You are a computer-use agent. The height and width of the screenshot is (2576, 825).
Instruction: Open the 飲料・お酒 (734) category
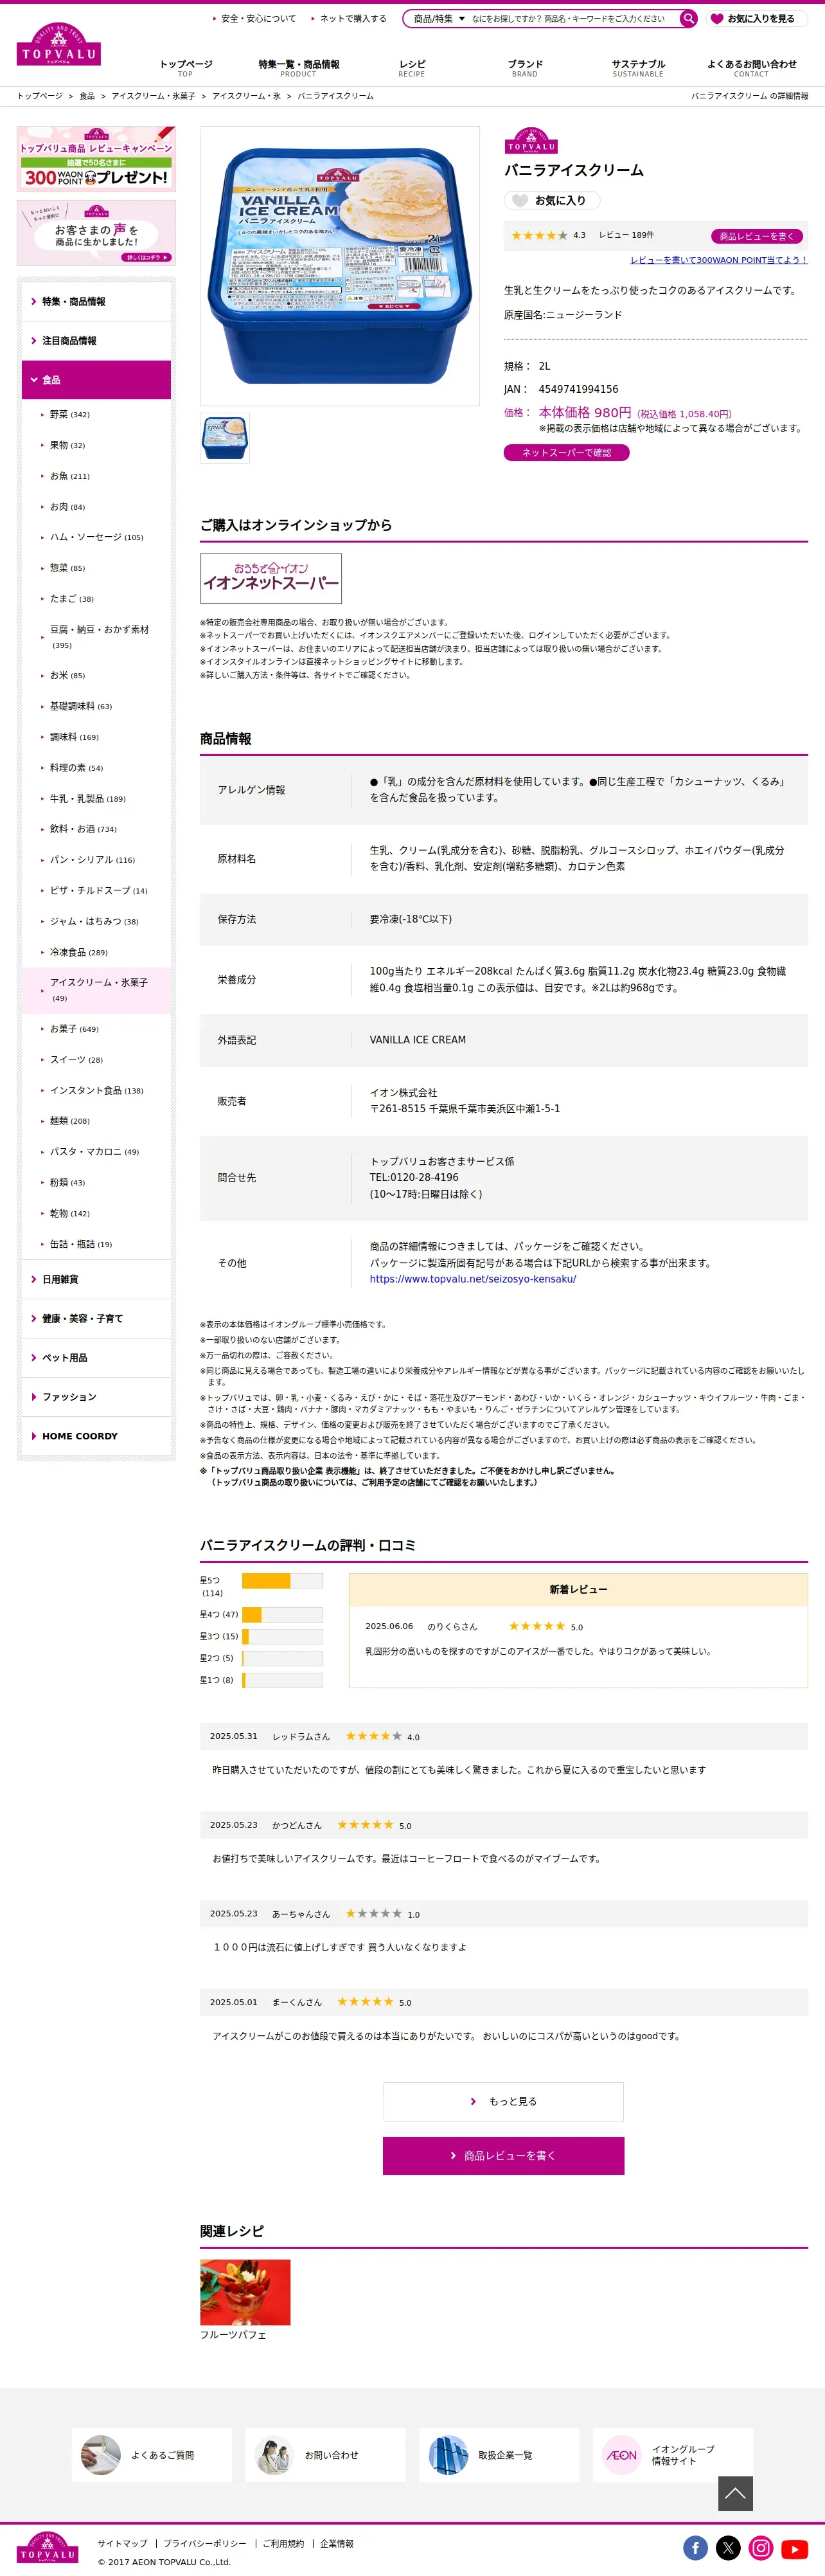click(83, 829)
